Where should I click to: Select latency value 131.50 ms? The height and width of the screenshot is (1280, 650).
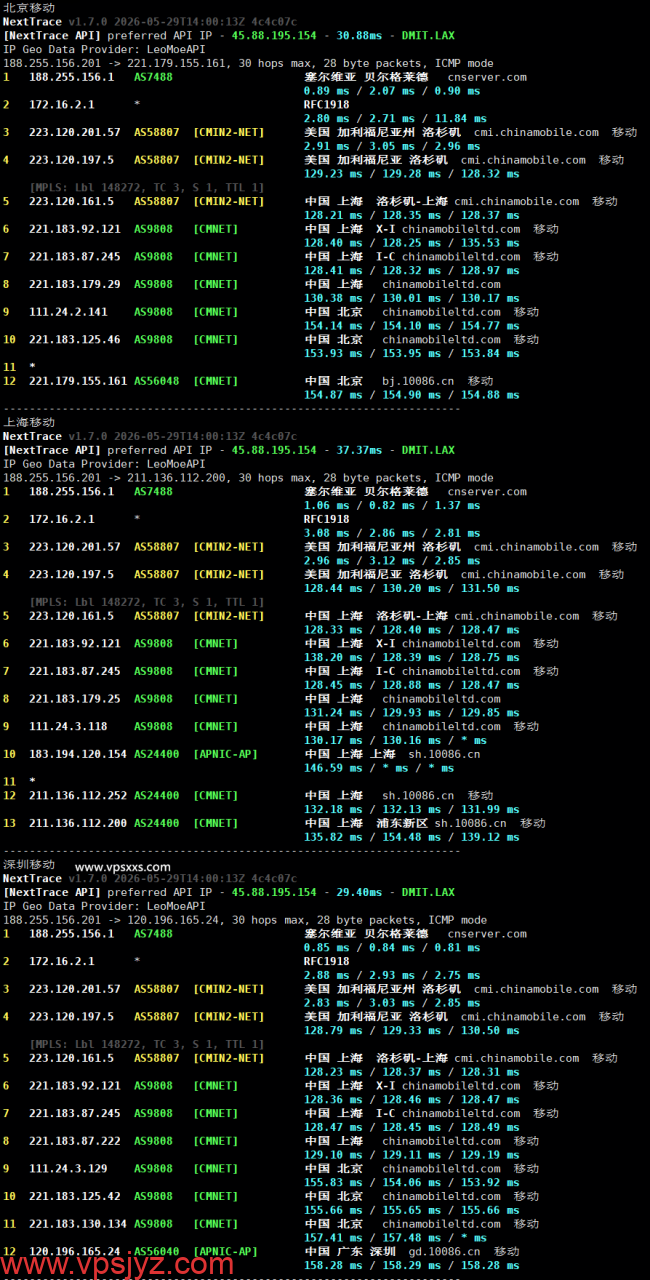[487, 588]
